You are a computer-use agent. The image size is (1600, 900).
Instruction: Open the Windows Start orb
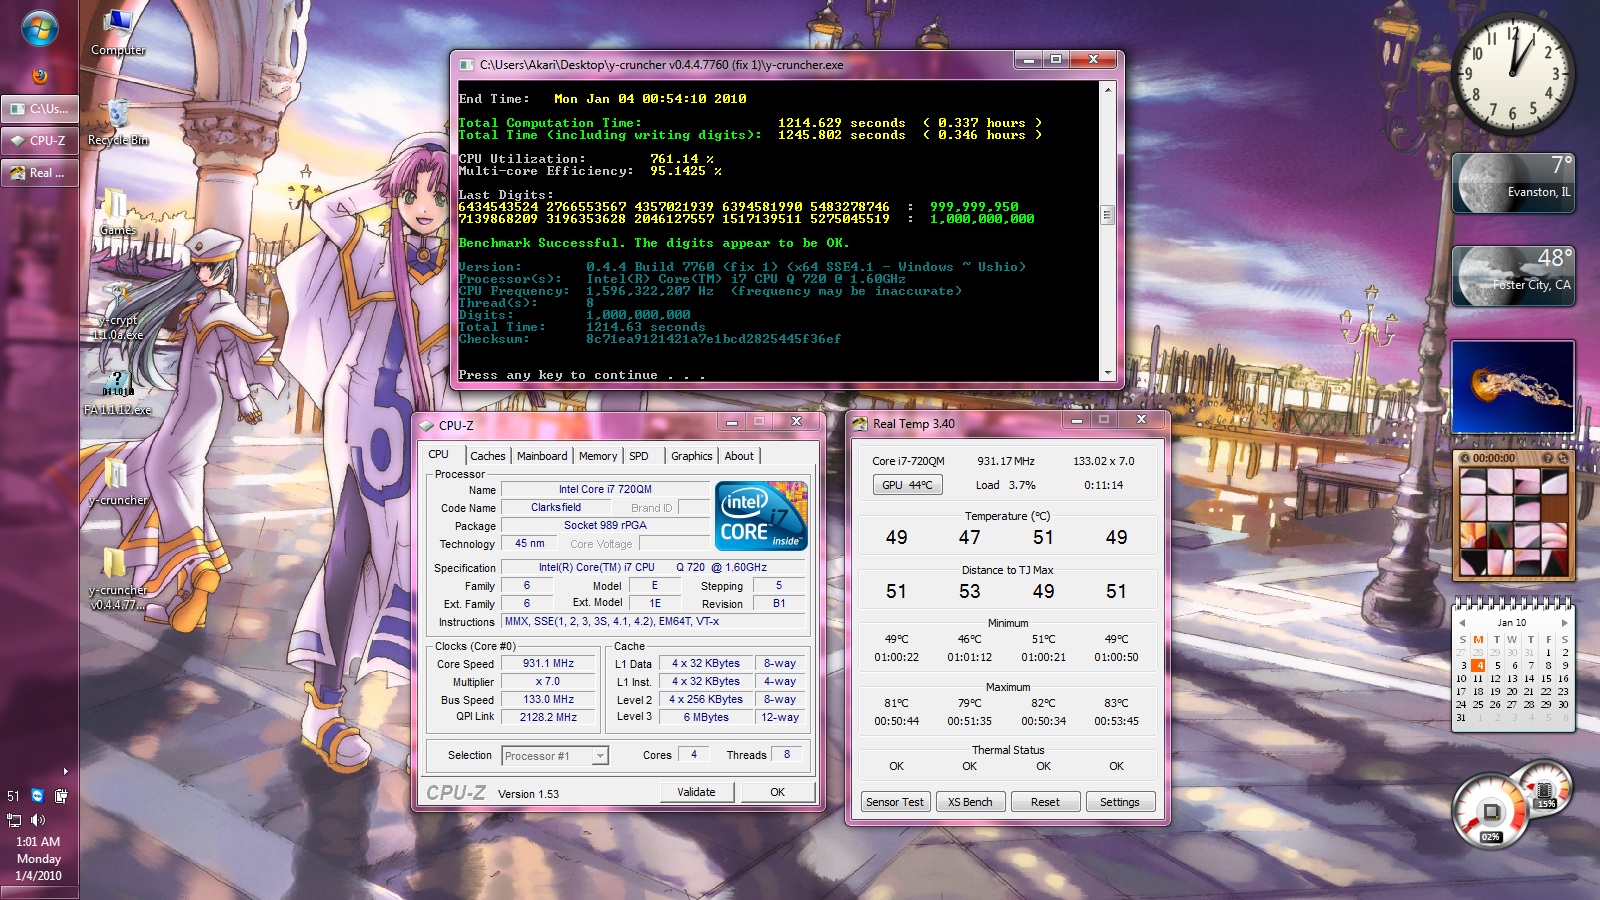click(39, 29)
